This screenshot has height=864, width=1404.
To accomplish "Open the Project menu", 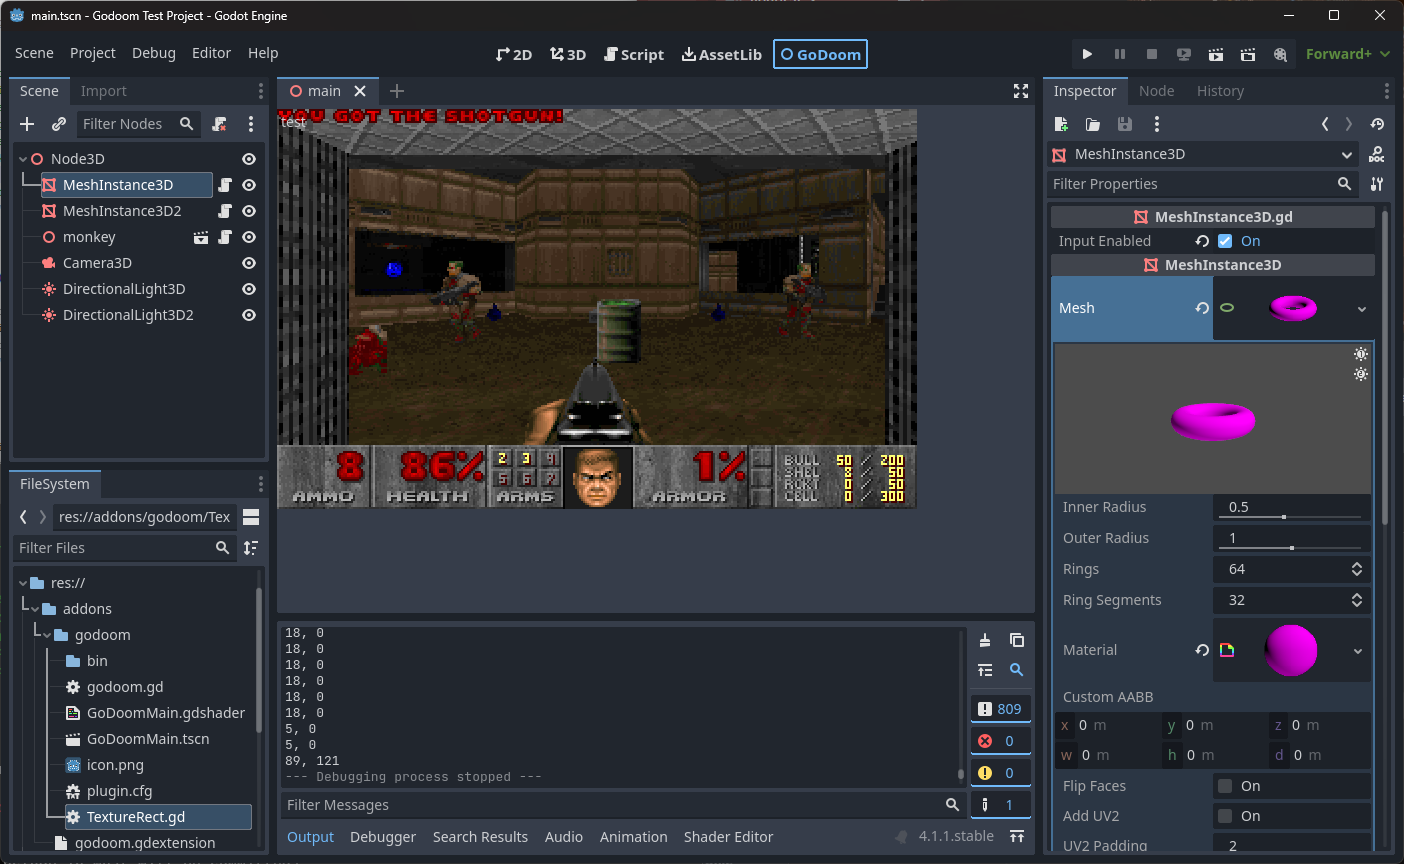I will coord(93,53).
